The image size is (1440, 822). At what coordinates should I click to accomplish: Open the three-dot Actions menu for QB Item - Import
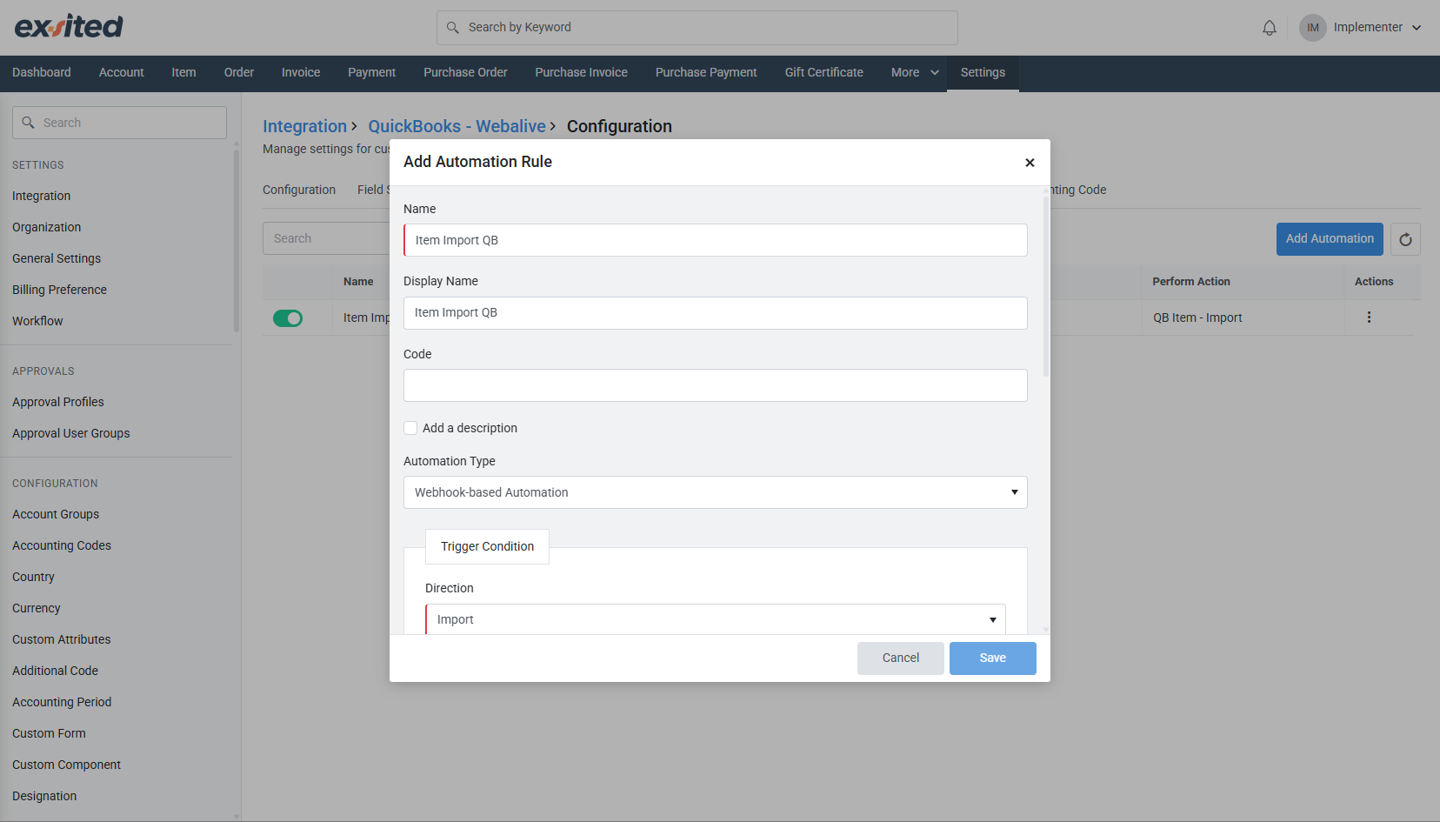[1369, 318]
